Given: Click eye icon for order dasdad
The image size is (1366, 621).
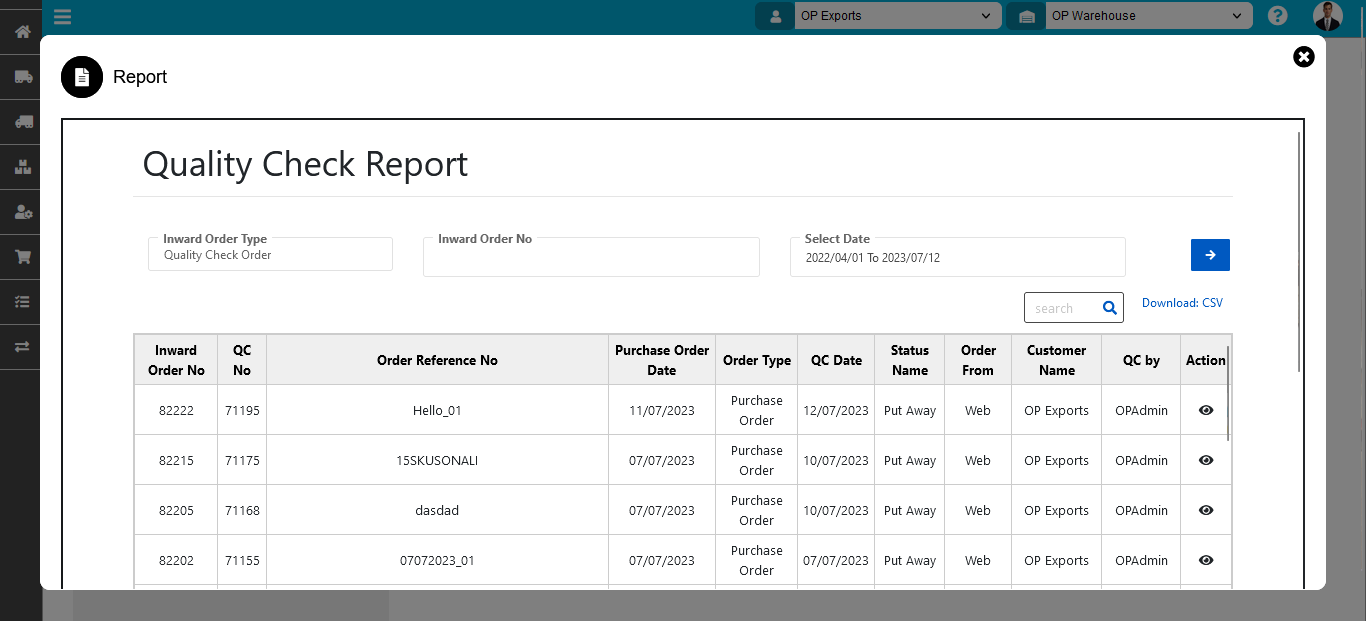Looking at the screenshot, I should [1205, 510].
